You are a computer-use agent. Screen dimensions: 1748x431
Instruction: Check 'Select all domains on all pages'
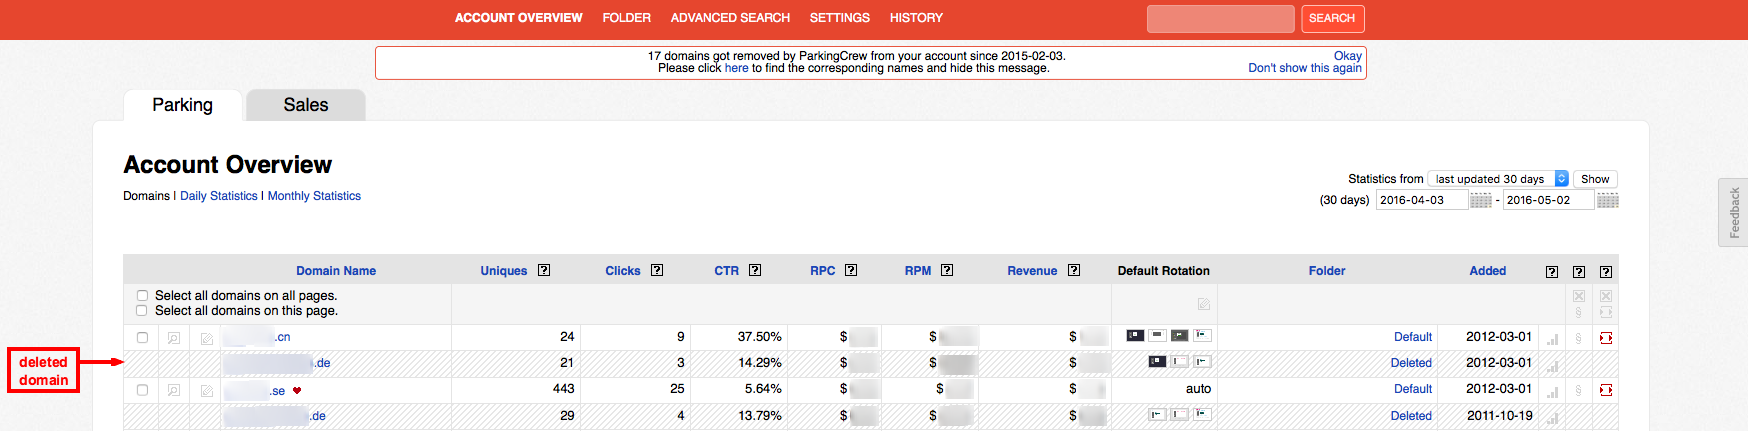tap(142, 296)
